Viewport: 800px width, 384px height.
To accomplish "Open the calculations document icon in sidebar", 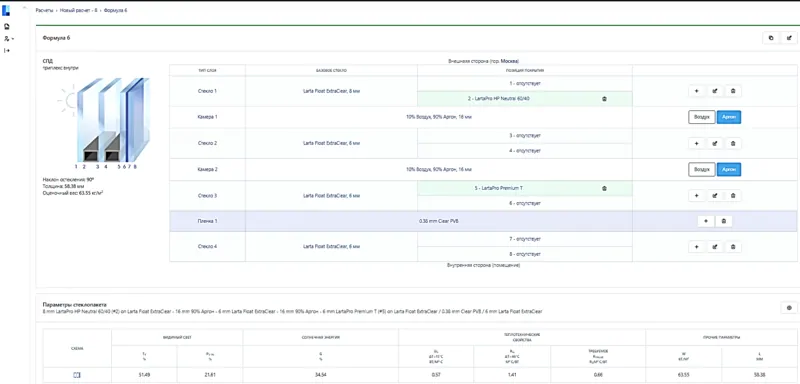I will (x=7, y=26).
